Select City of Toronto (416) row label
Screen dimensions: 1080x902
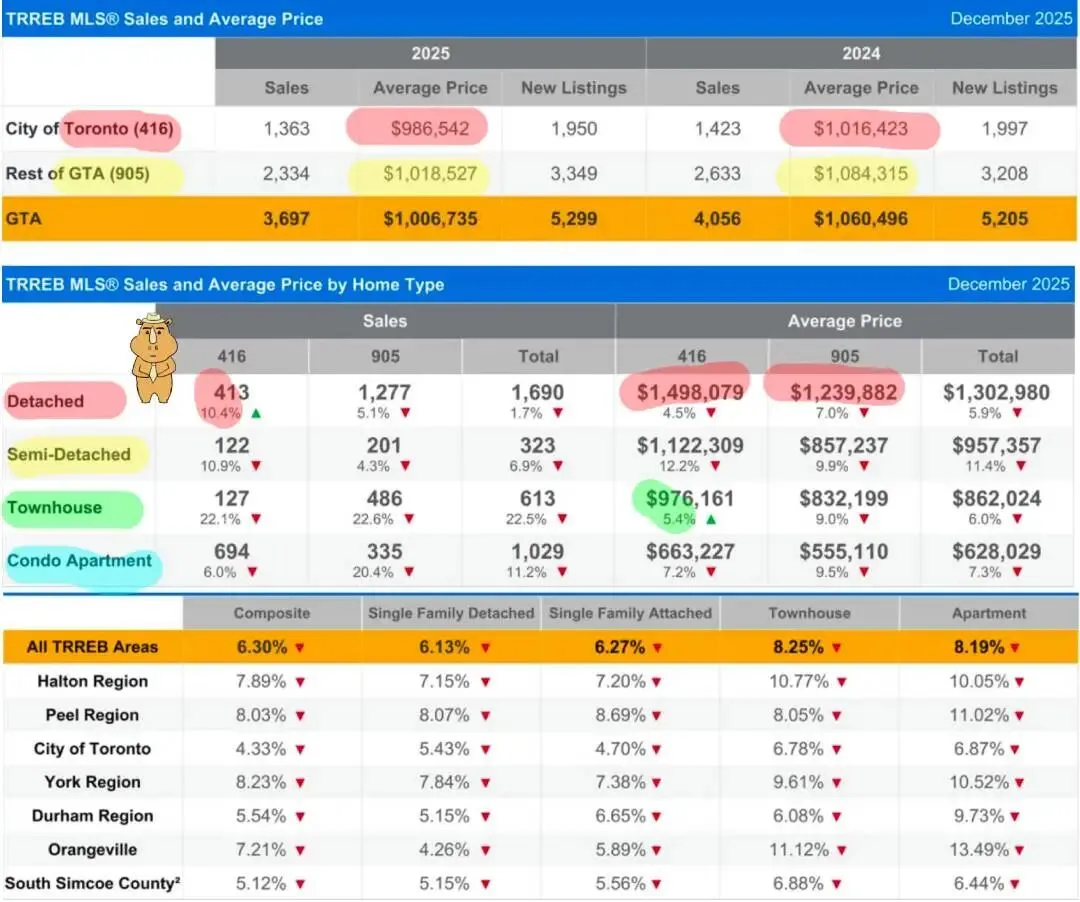coord(90,129)
